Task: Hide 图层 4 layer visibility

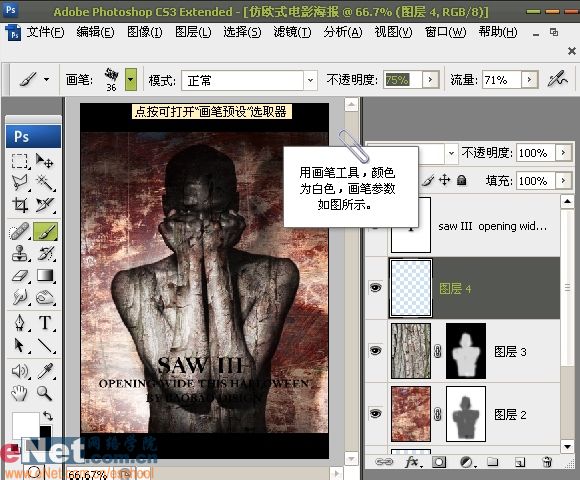Action: coord(375,288)
